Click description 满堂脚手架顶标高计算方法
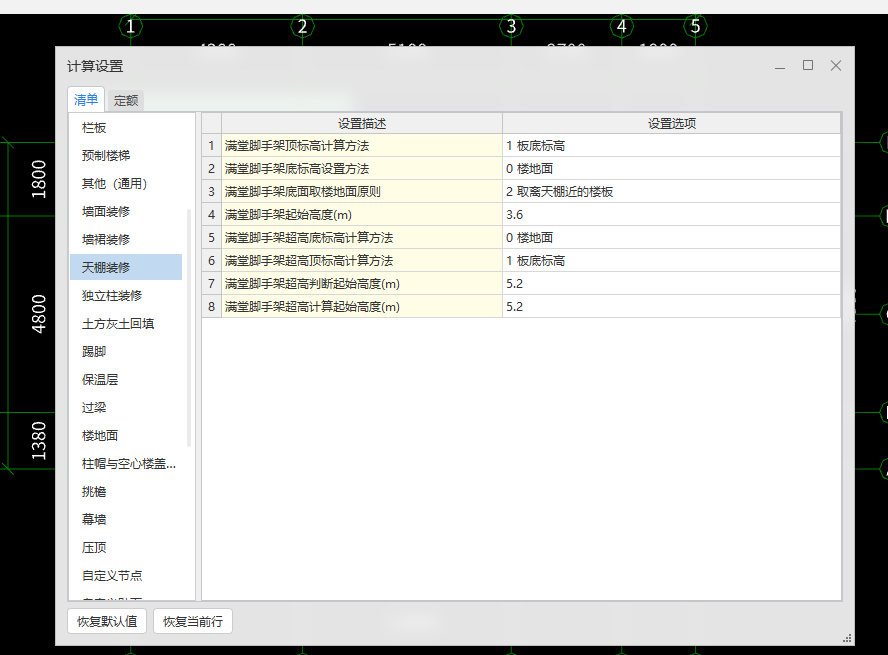Image resolution: width=888 pixels, height=655 pixels. click(362, 146)
